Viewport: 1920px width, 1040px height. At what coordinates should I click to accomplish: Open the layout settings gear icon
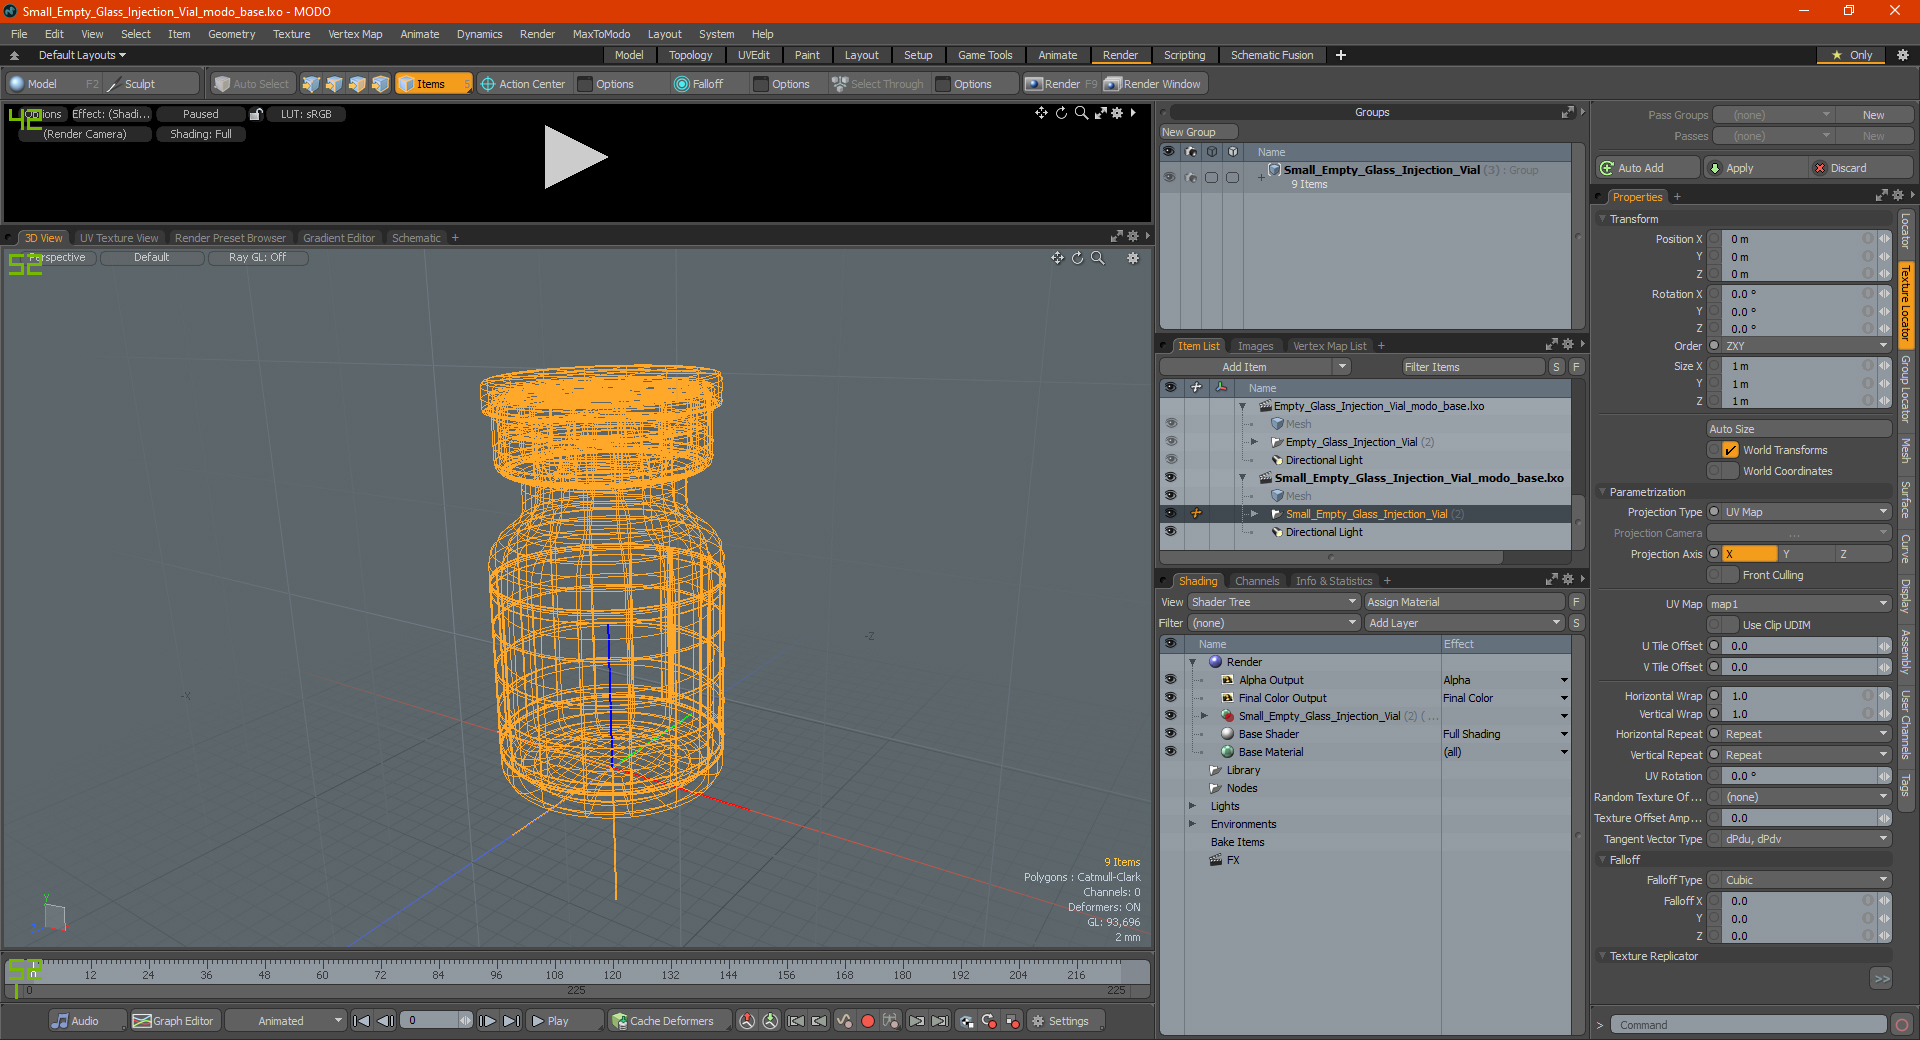click(x=1903, y=55)
